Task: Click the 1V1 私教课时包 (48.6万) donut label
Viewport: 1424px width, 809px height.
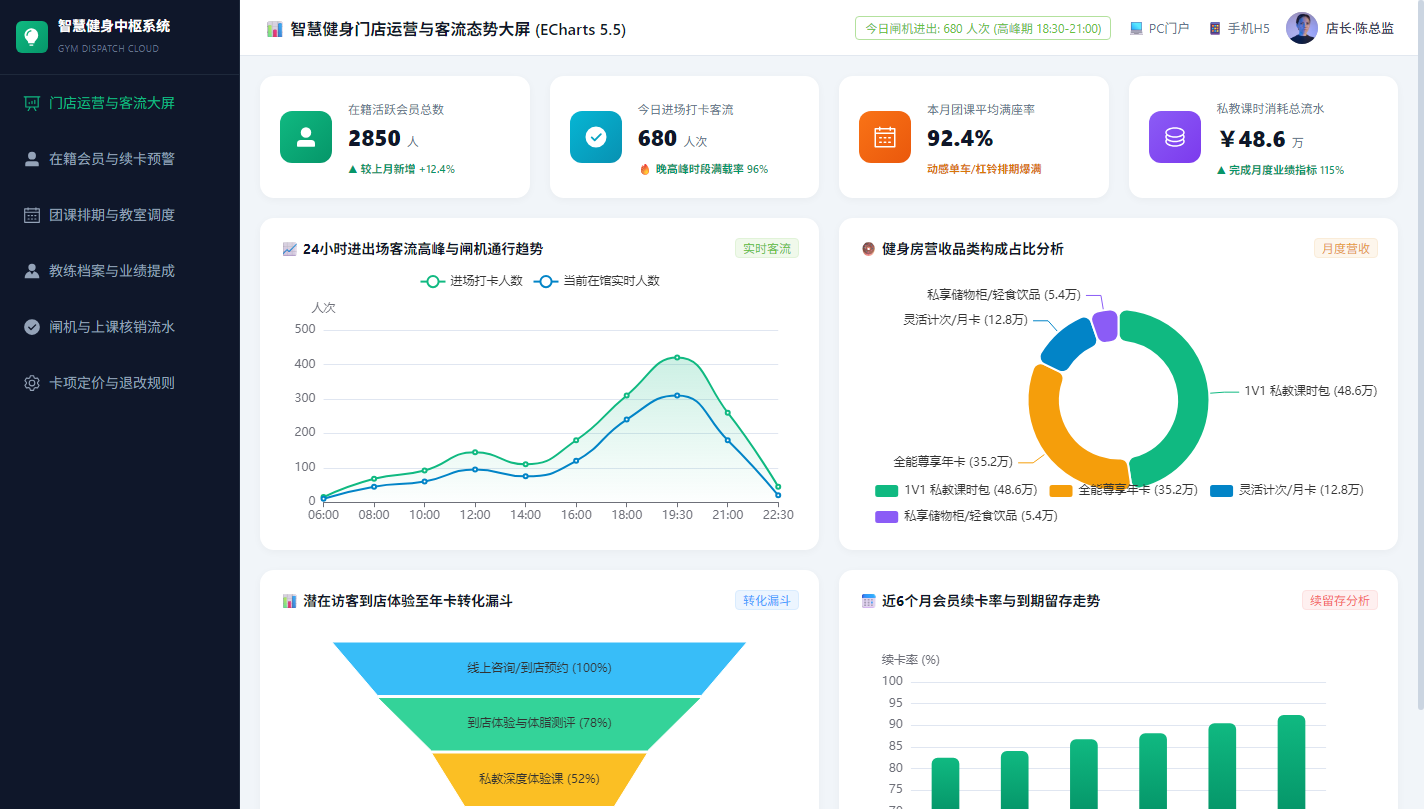Action: [x=1310, y=392]
